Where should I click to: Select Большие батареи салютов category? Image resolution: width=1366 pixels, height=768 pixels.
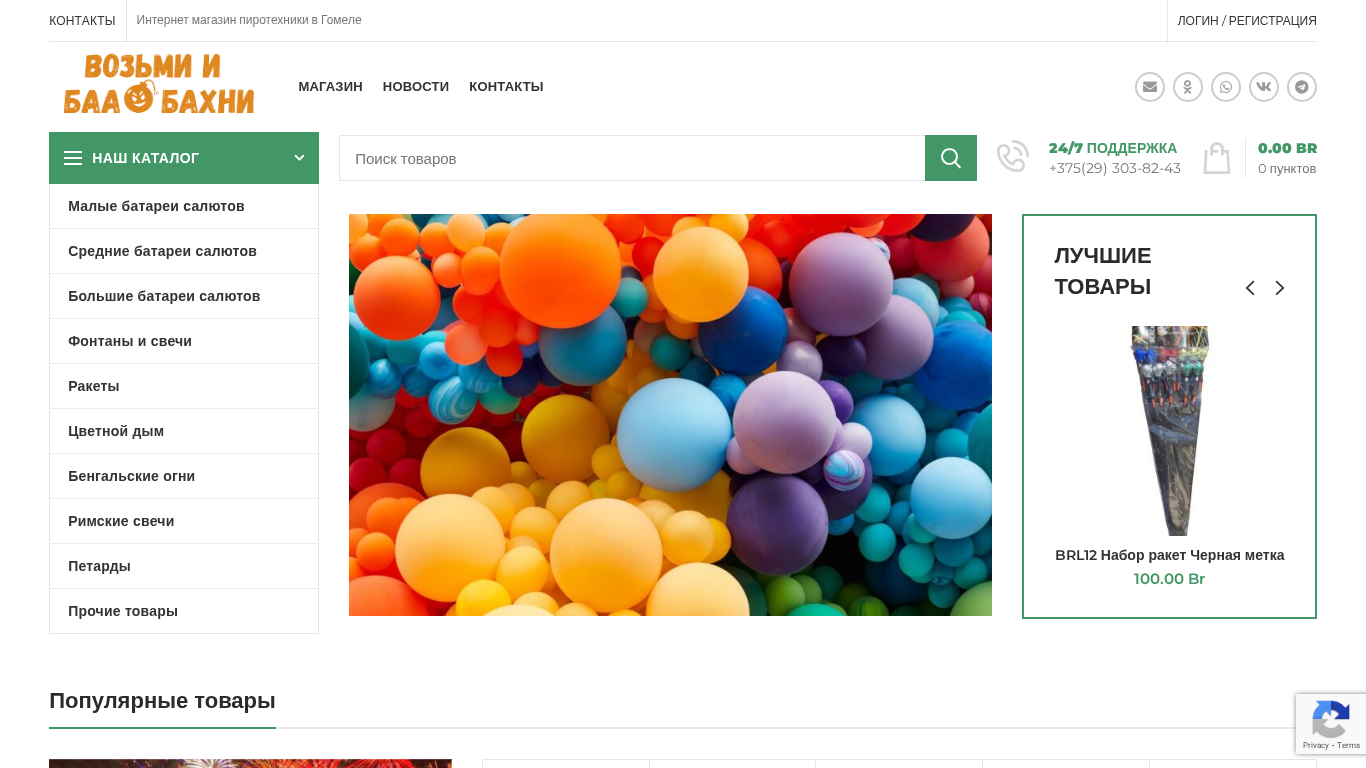click(x=184, y=296)
